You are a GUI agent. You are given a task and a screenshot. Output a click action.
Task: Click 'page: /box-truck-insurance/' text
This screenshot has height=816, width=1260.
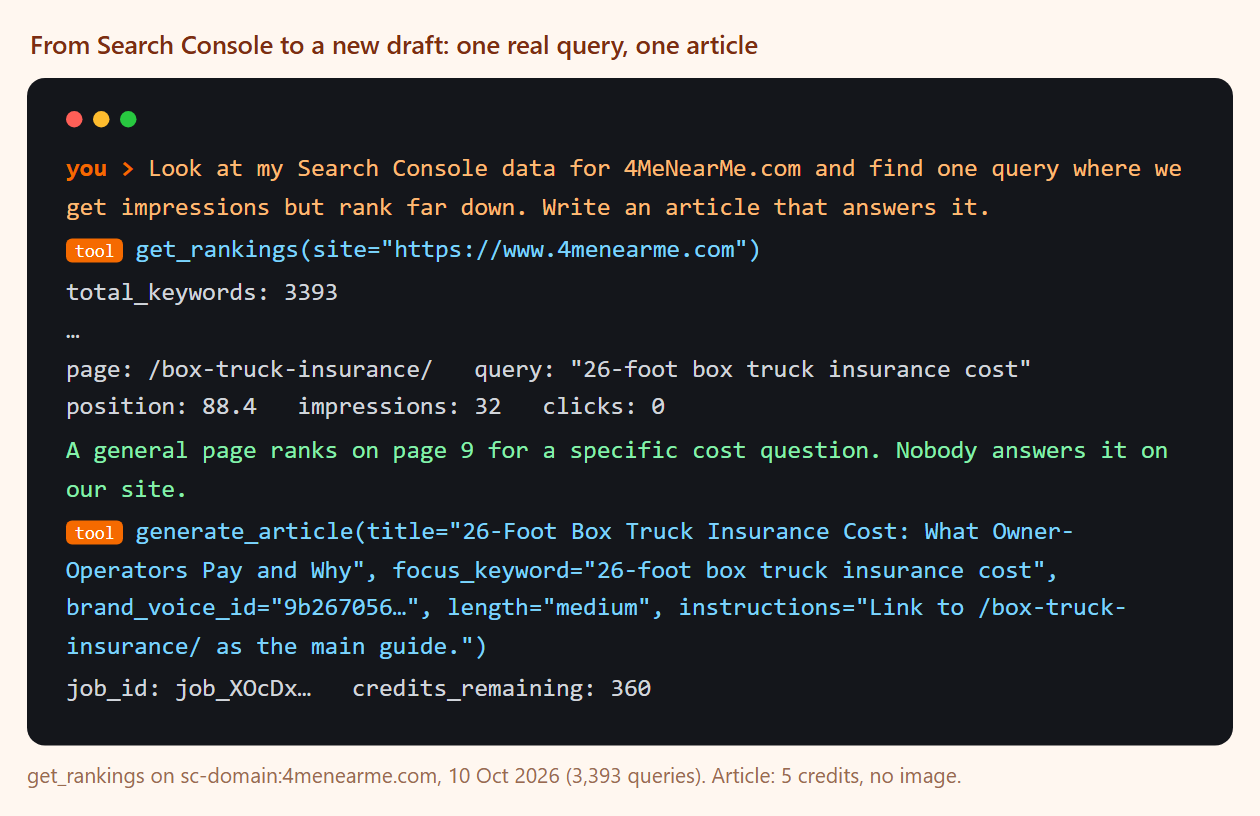(x=249, y=369)
